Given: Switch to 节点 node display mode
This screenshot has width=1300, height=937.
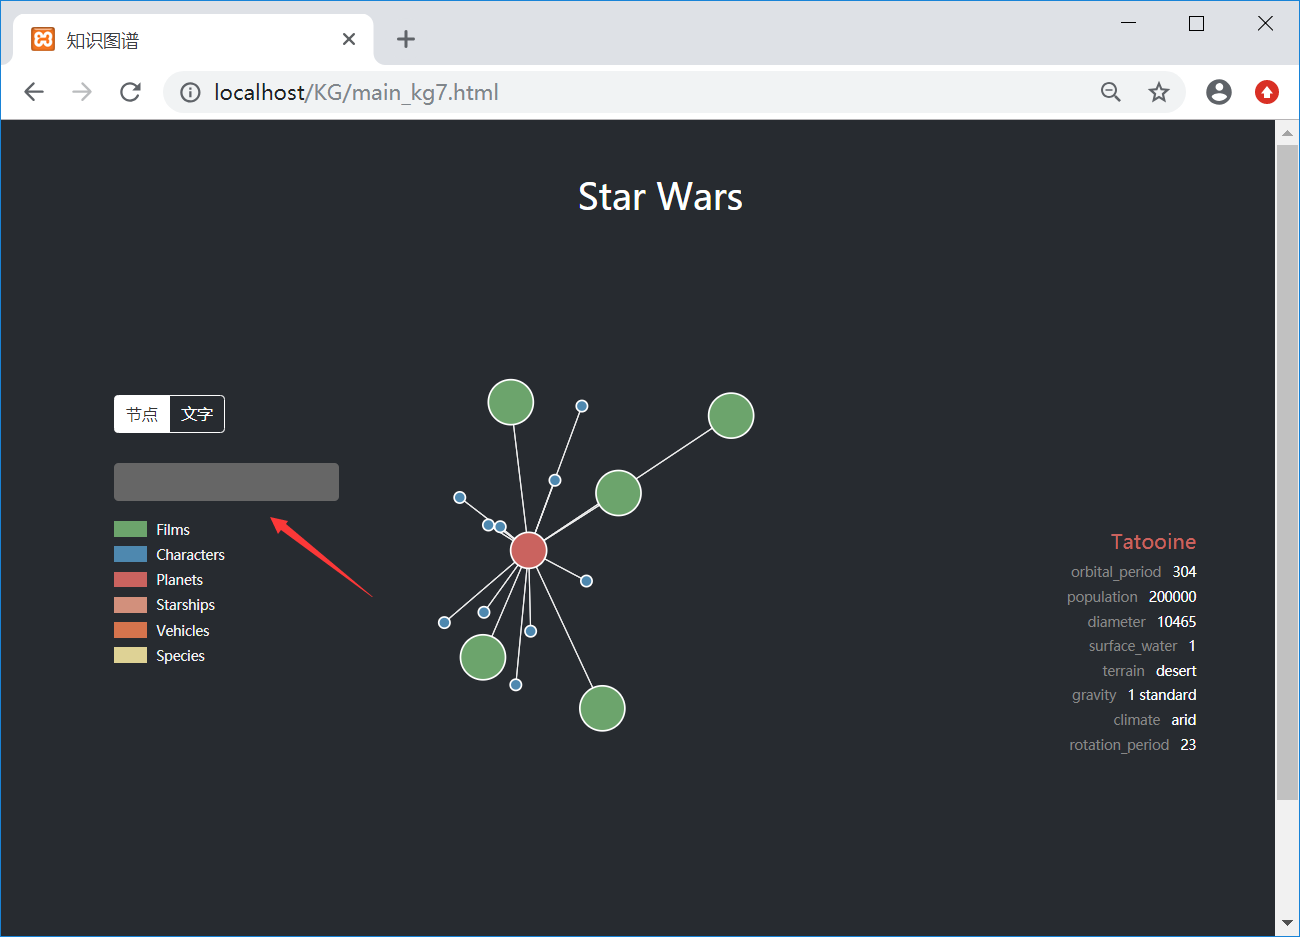Looking at the screenshot, I should 142,414.
